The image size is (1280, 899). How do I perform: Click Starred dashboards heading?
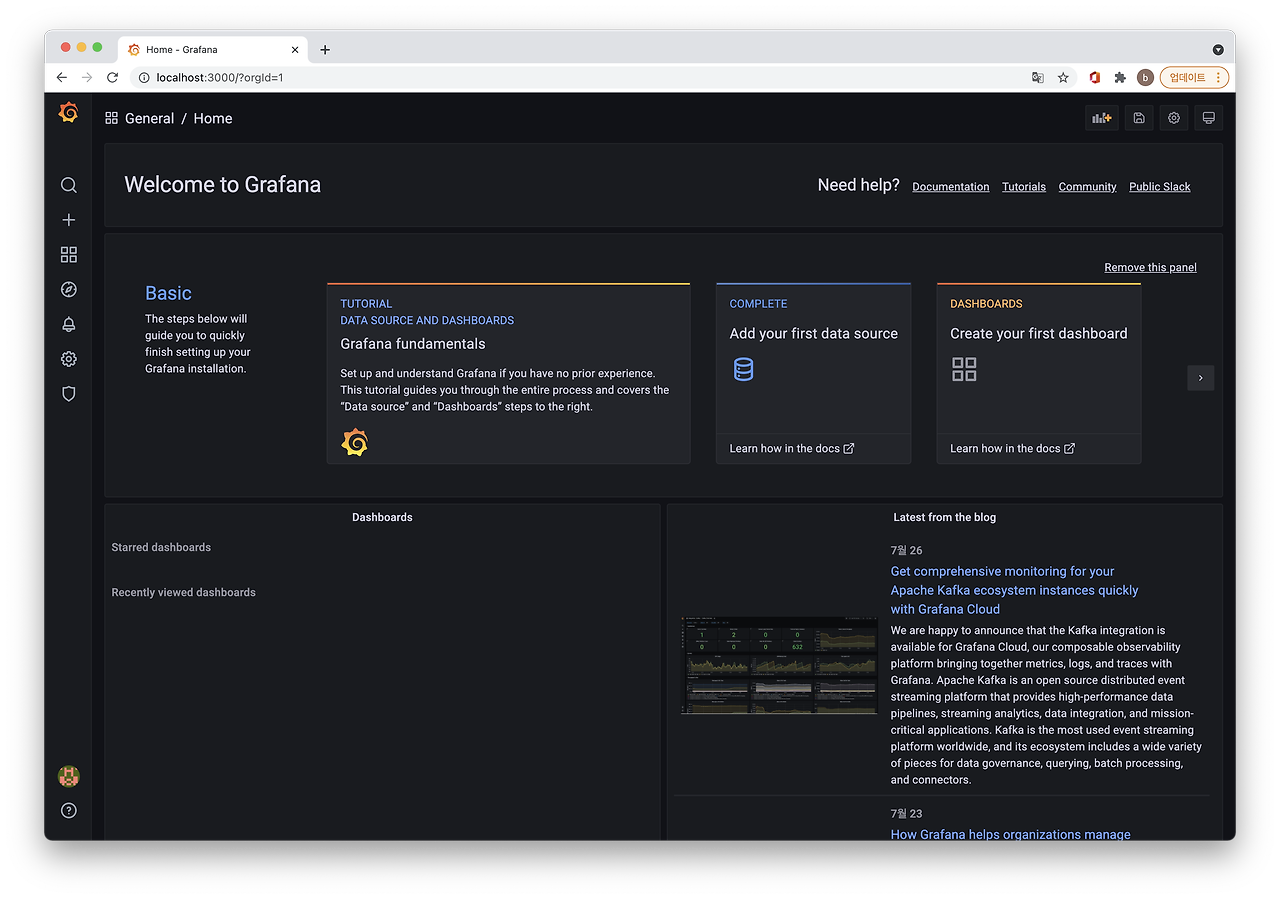(x=161, y=547)
